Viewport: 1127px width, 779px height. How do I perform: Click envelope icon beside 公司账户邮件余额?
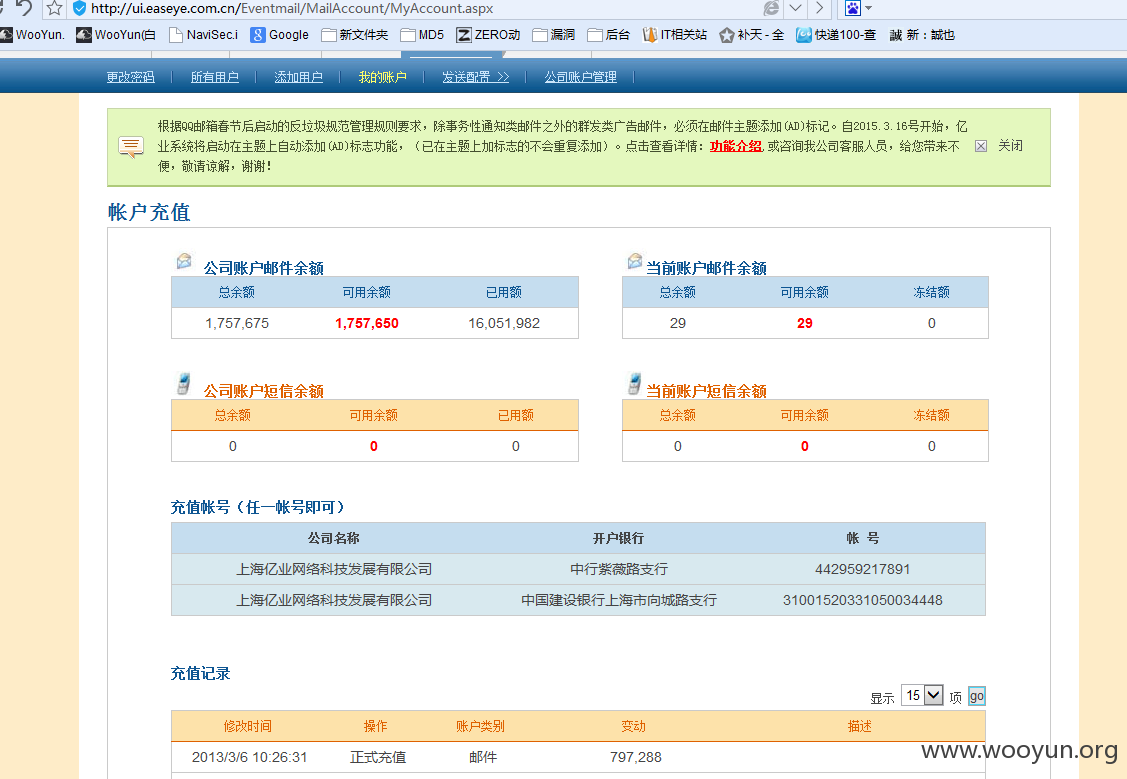point(184,261)
